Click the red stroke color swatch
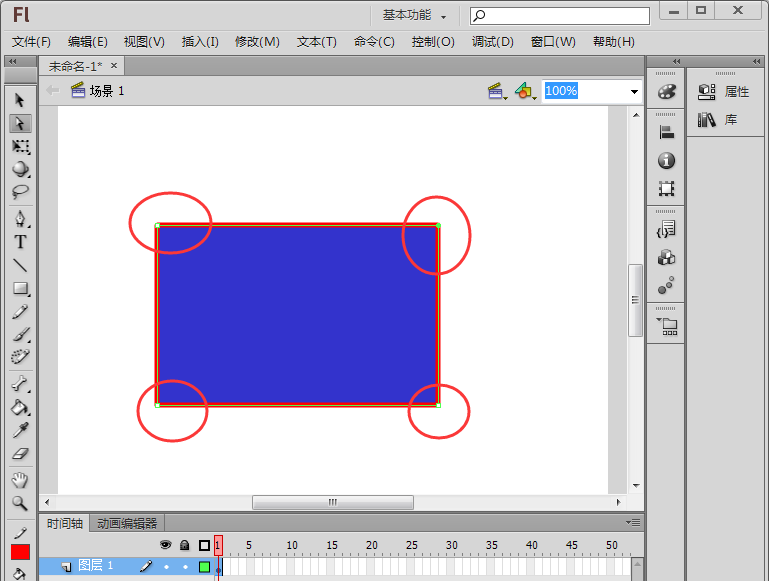 click(x=21, y=552)
